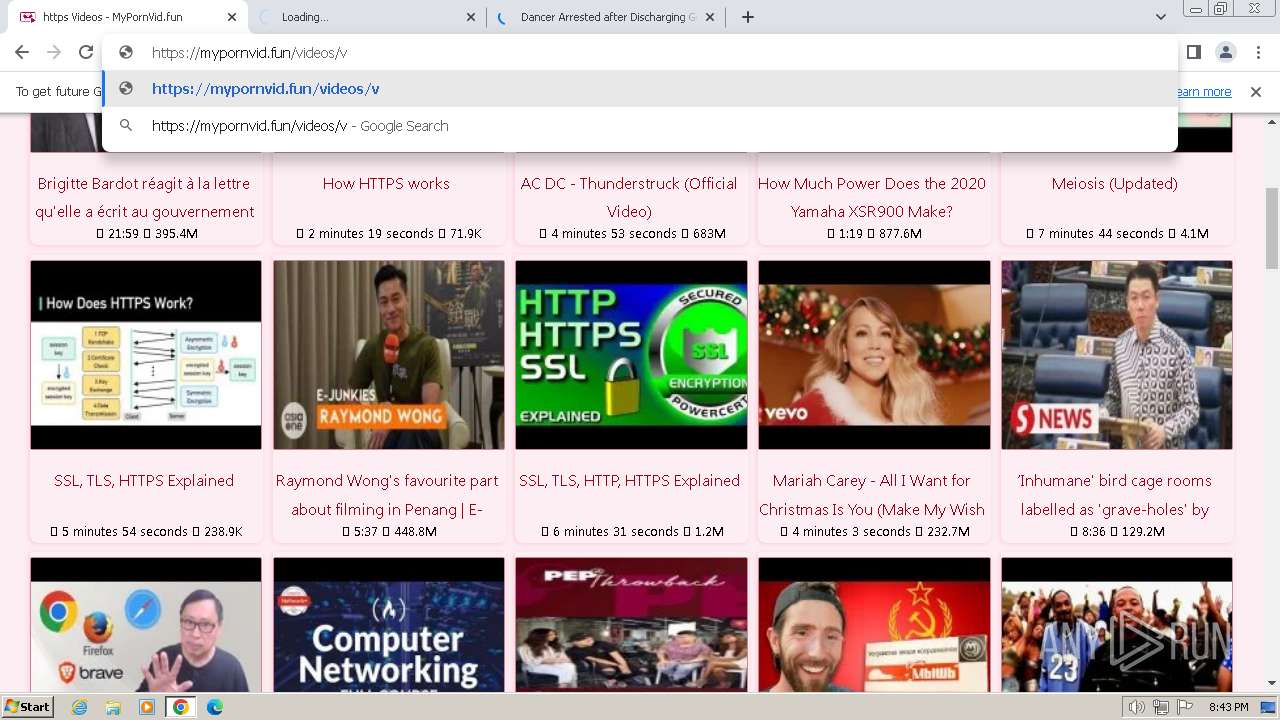Open the profile avatar menu
Screen dimensions: 1280x720
point(1225,52)
